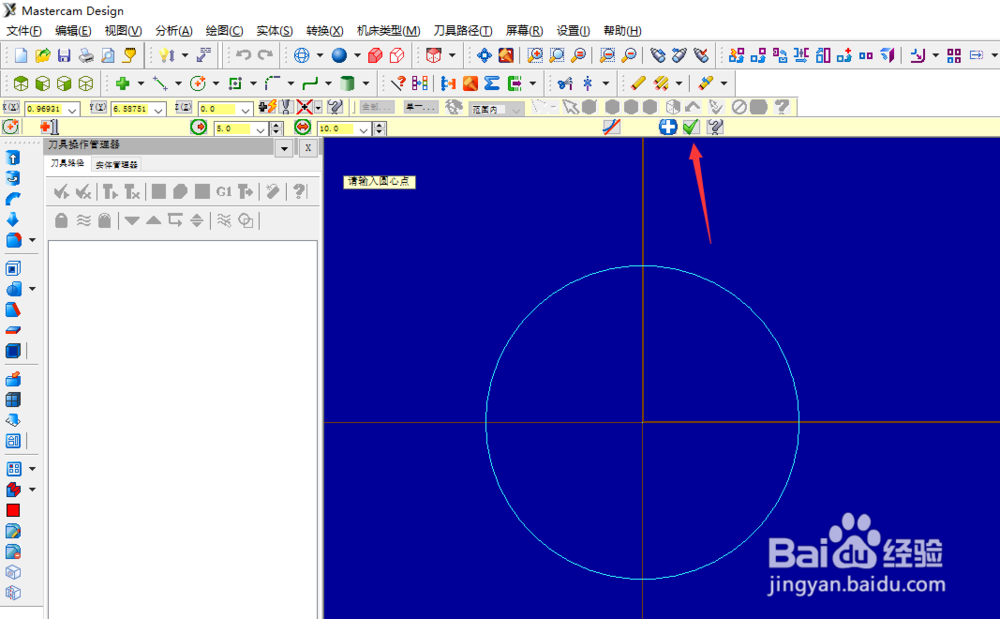Fit the geometry to the screen
The width and height of the screenshot is (1000, 619).
point(484,55)
